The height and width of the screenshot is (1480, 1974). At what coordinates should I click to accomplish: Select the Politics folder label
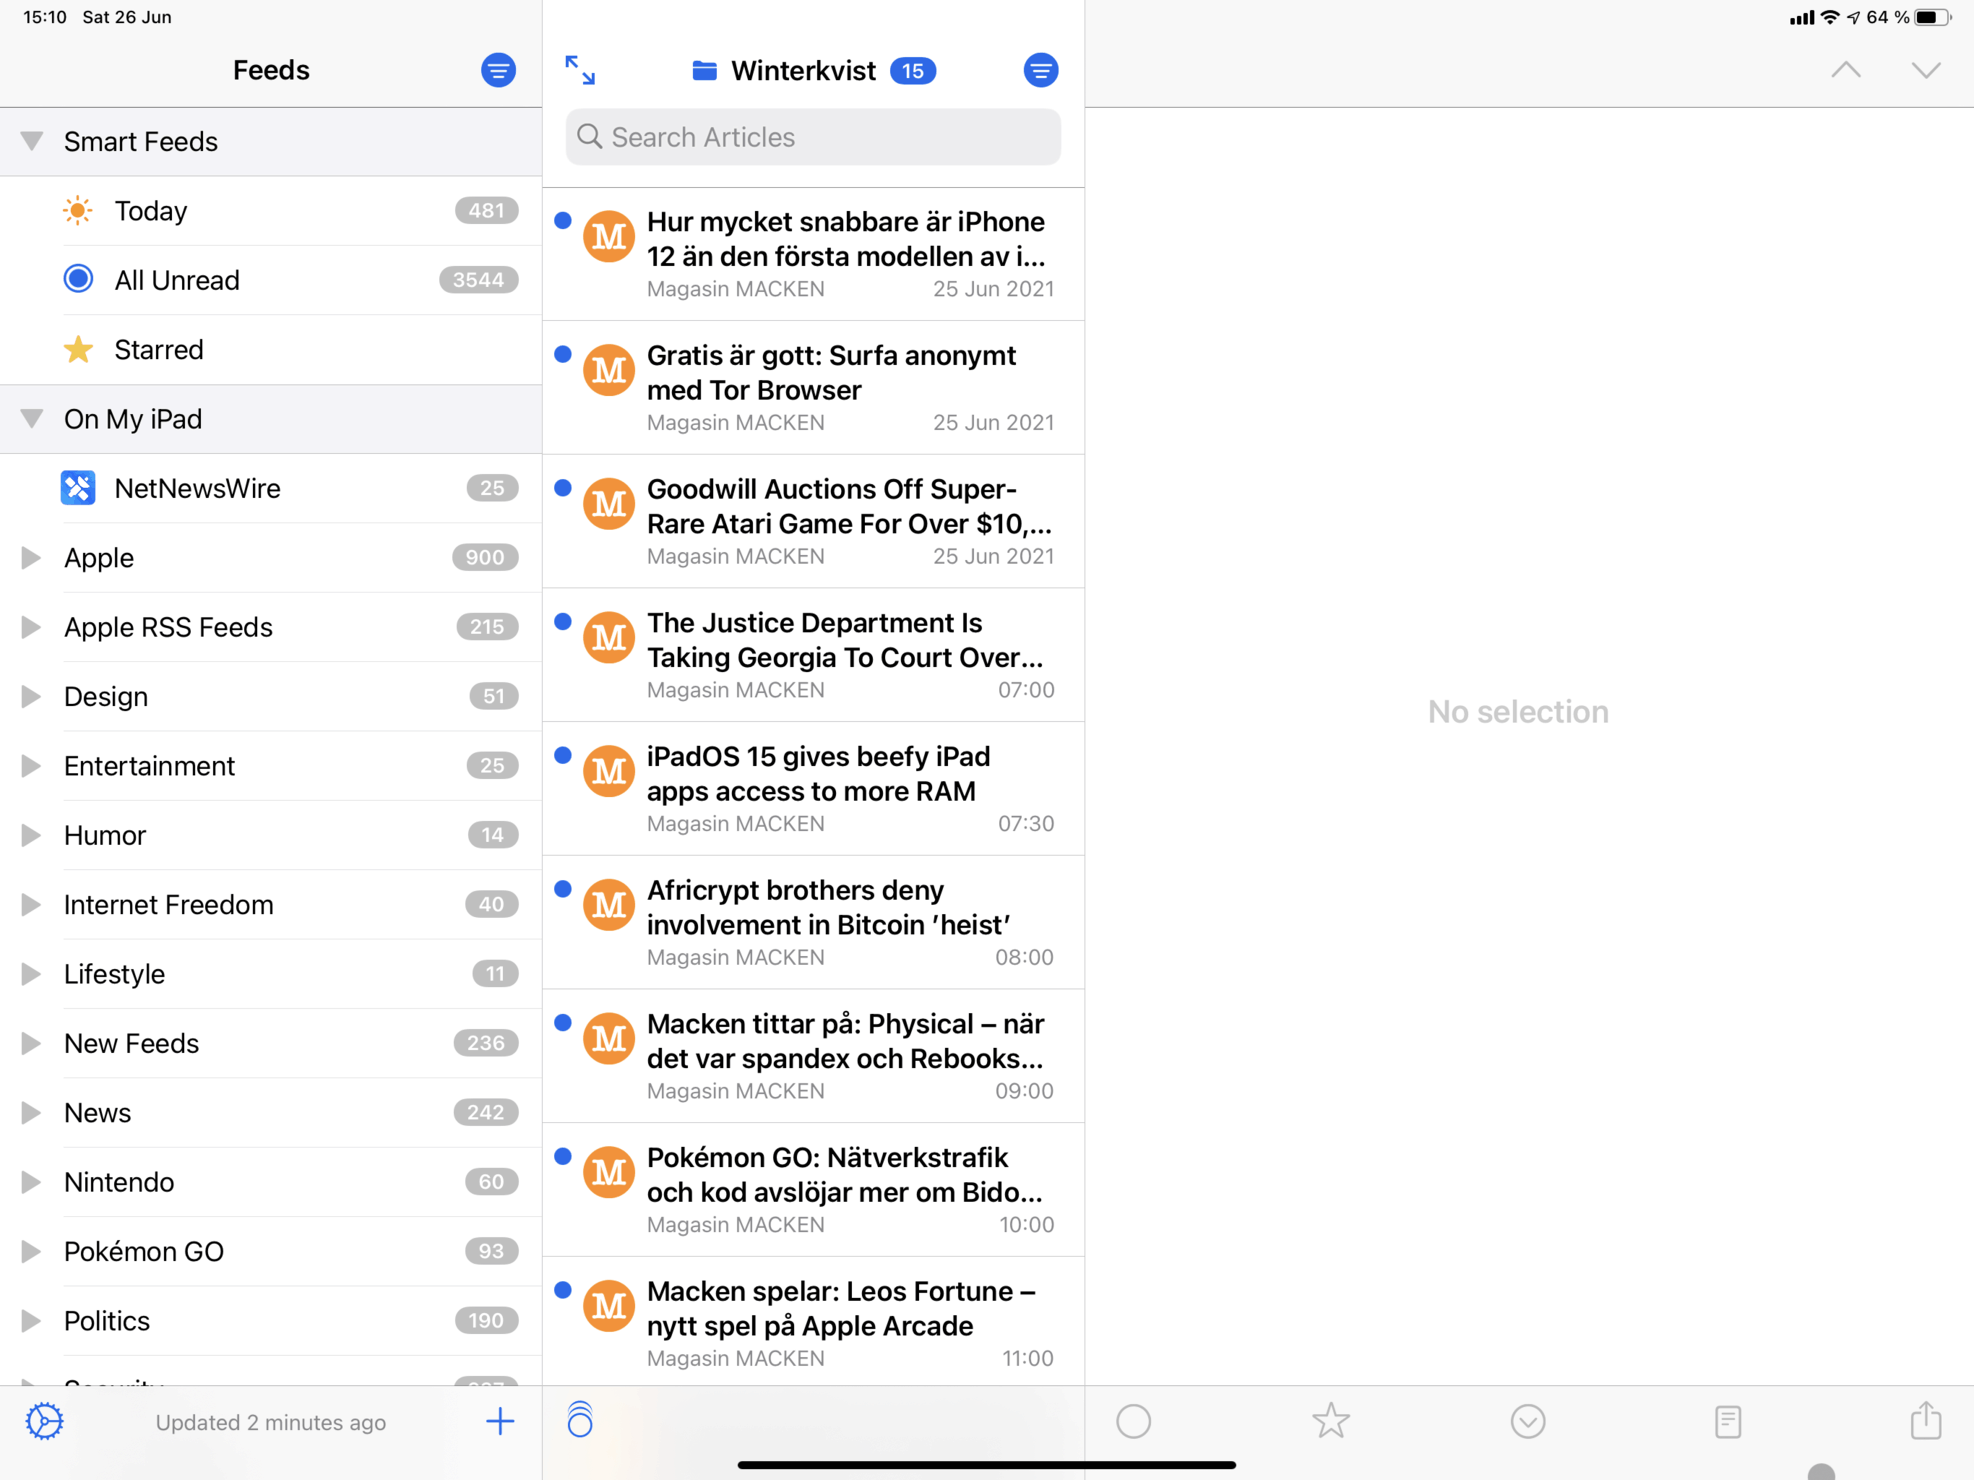[x=107, y=1321]
